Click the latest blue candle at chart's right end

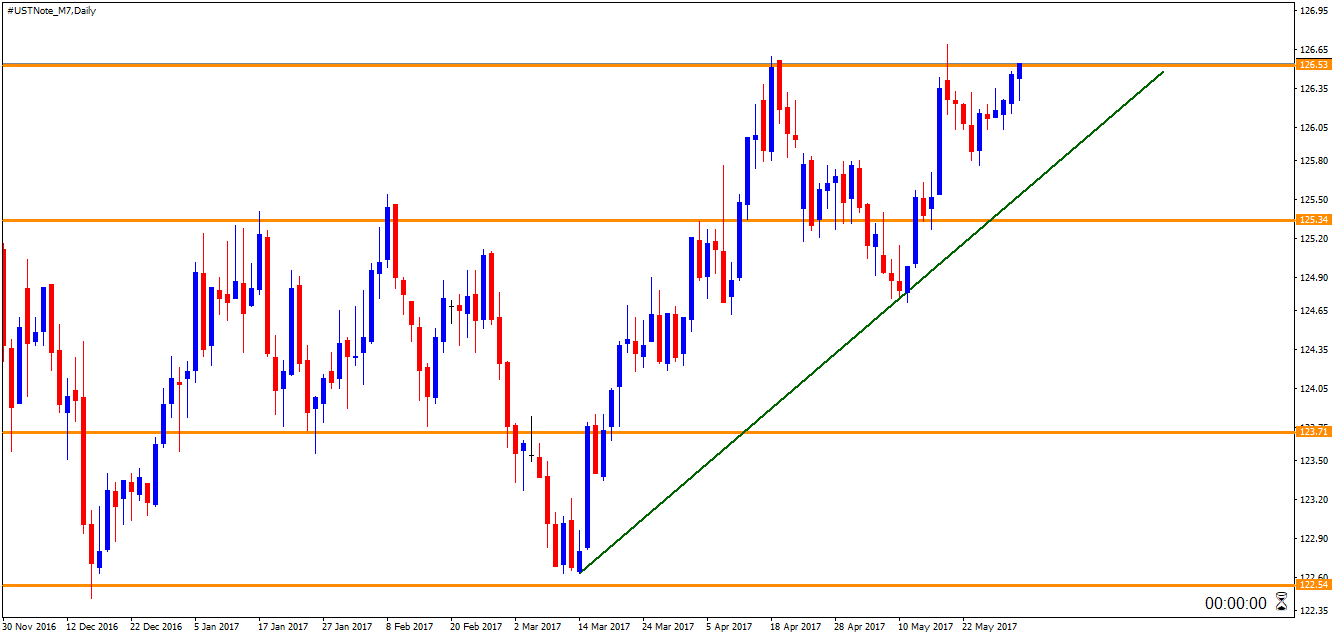tap(1019, 72)
